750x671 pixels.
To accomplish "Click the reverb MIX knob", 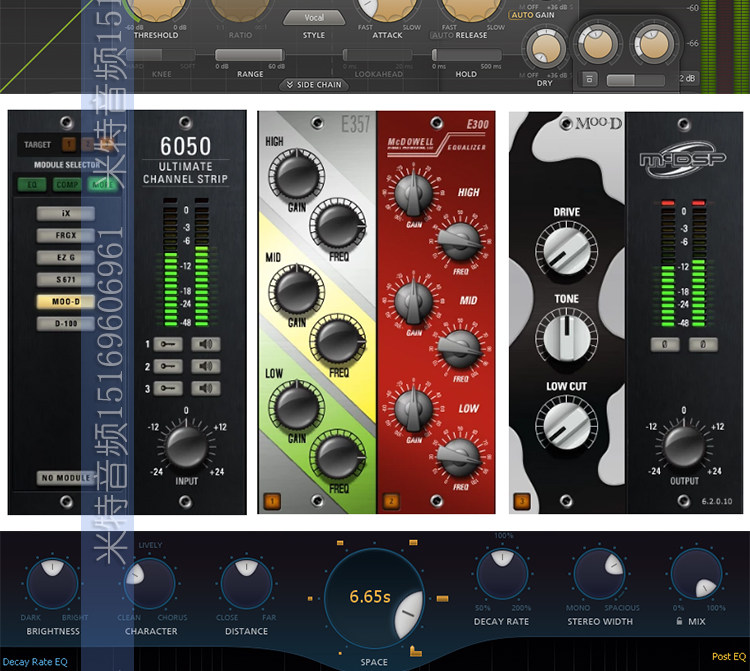I will click(696, 573).
